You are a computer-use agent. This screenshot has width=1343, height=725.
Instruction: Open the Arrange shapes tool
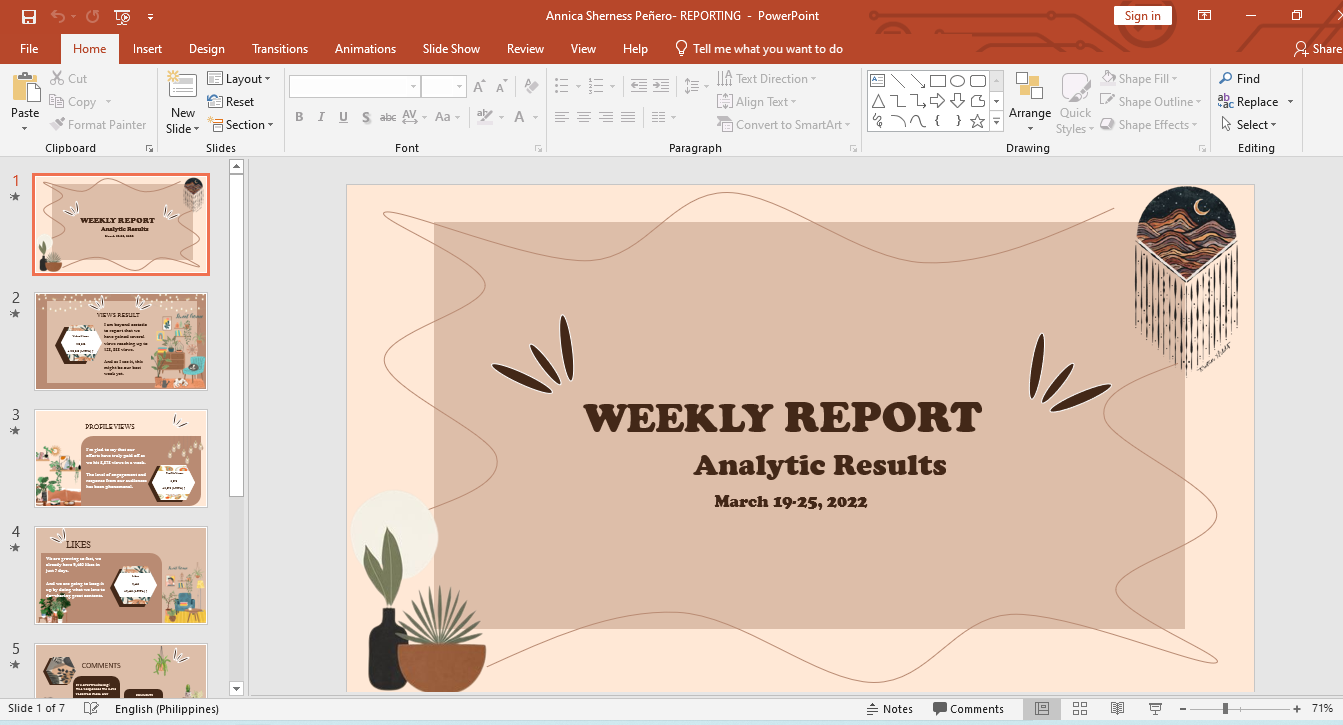pos(1029,102)
